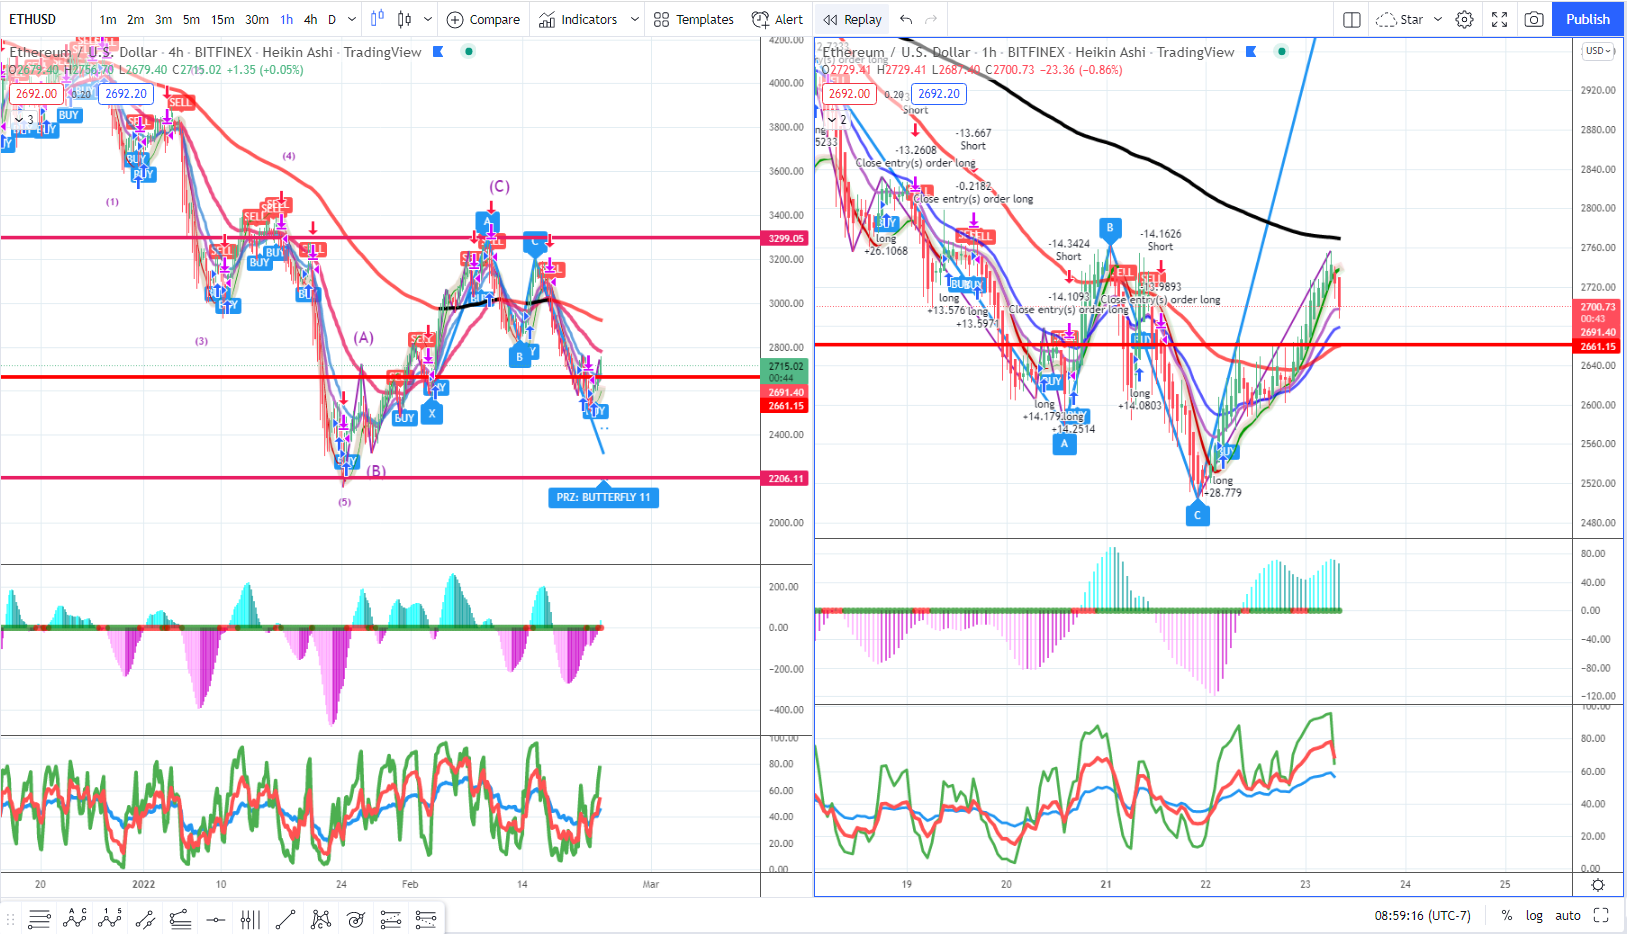Select the Cypher harmonic pattern tool
Screen dimensions: 1627x934
click(320, 919)
